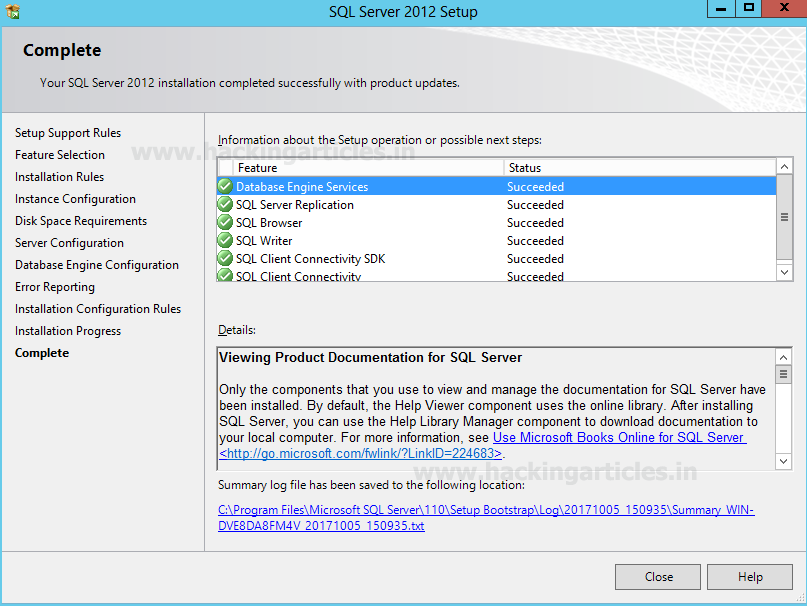Click the feature list scrollbar thumb
This screenshot has height=606, width=807.
[x=784, y=217]
